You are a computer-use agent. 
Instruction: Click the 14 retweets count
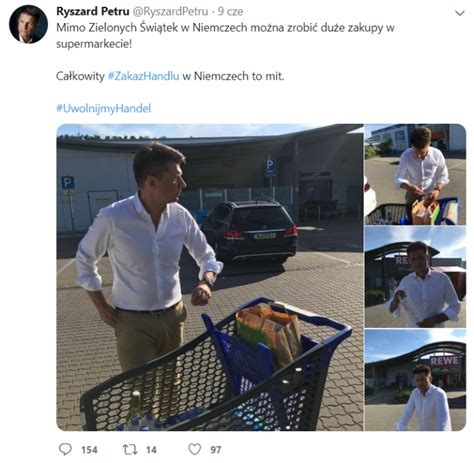151,450
